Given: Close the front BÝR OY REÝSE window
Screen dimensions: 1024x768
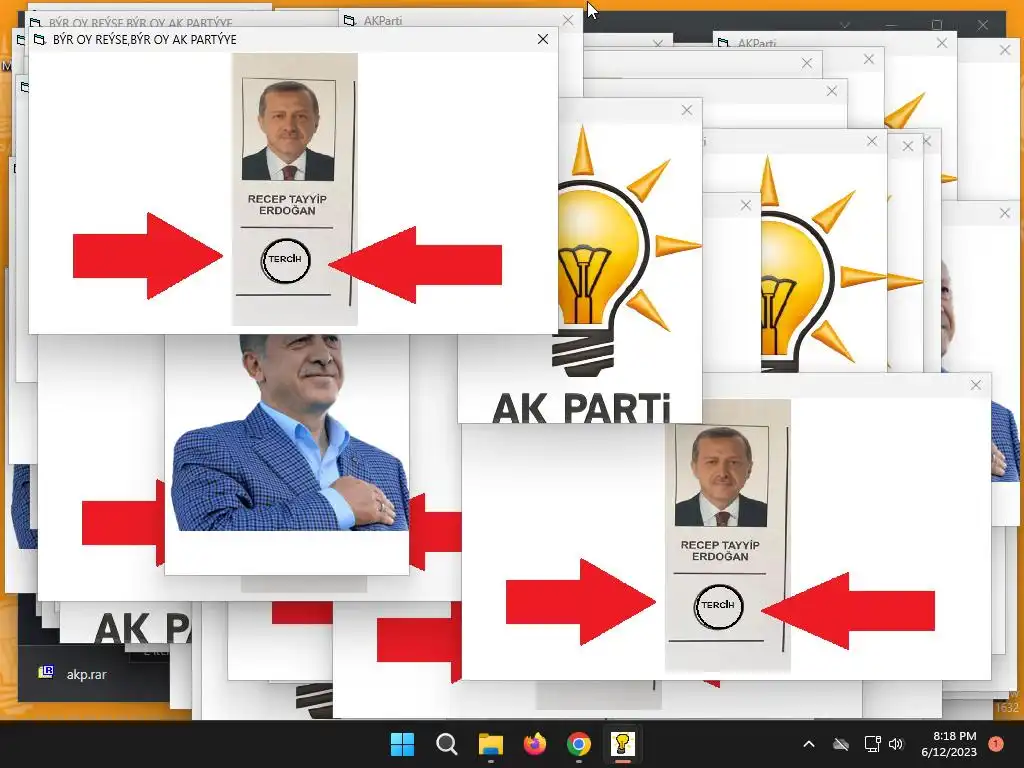Looking at the screenshot, I should pyautogui.click(x=543, y=39).
